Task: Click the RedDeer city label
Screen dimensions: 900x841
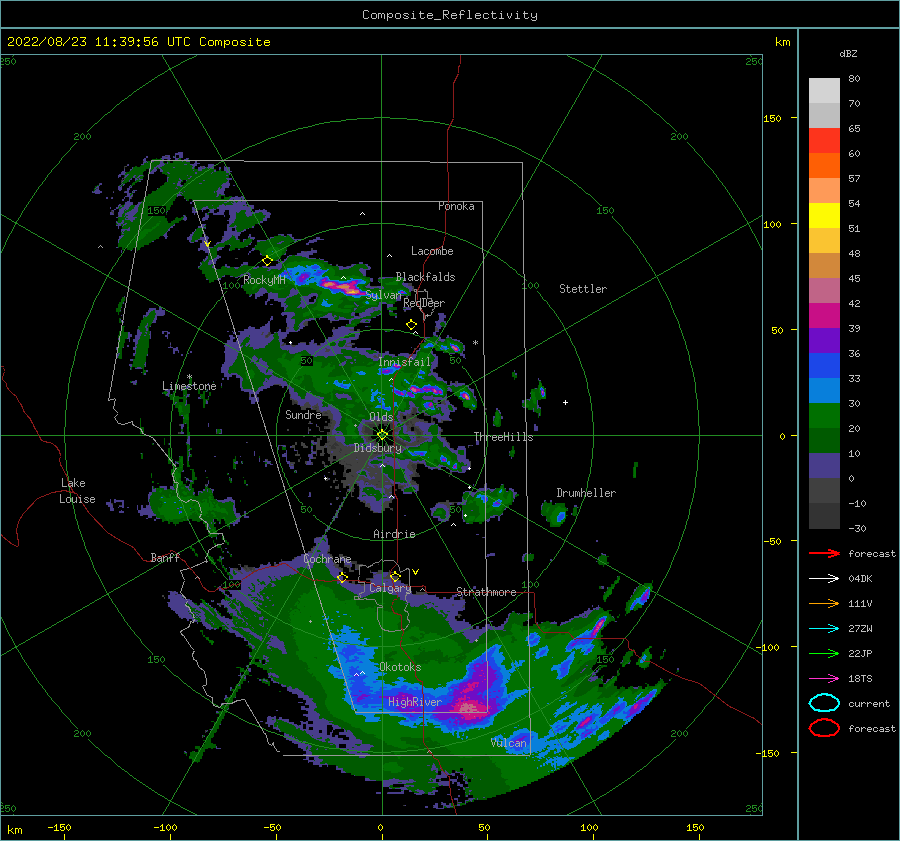Action: tap(424, 303)
